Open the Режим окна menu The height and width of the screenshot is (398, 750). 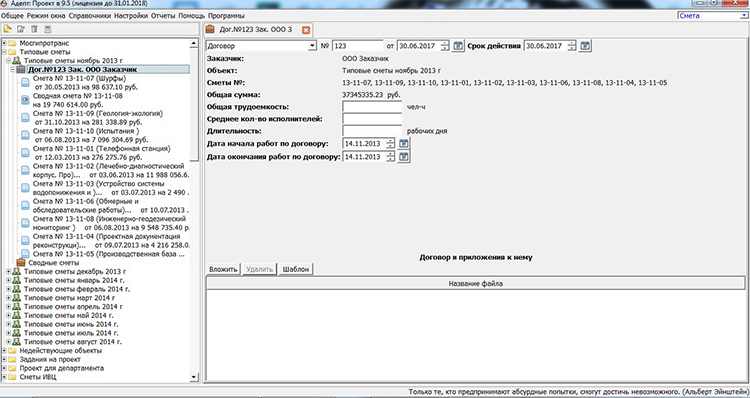[x=46, y=16]
